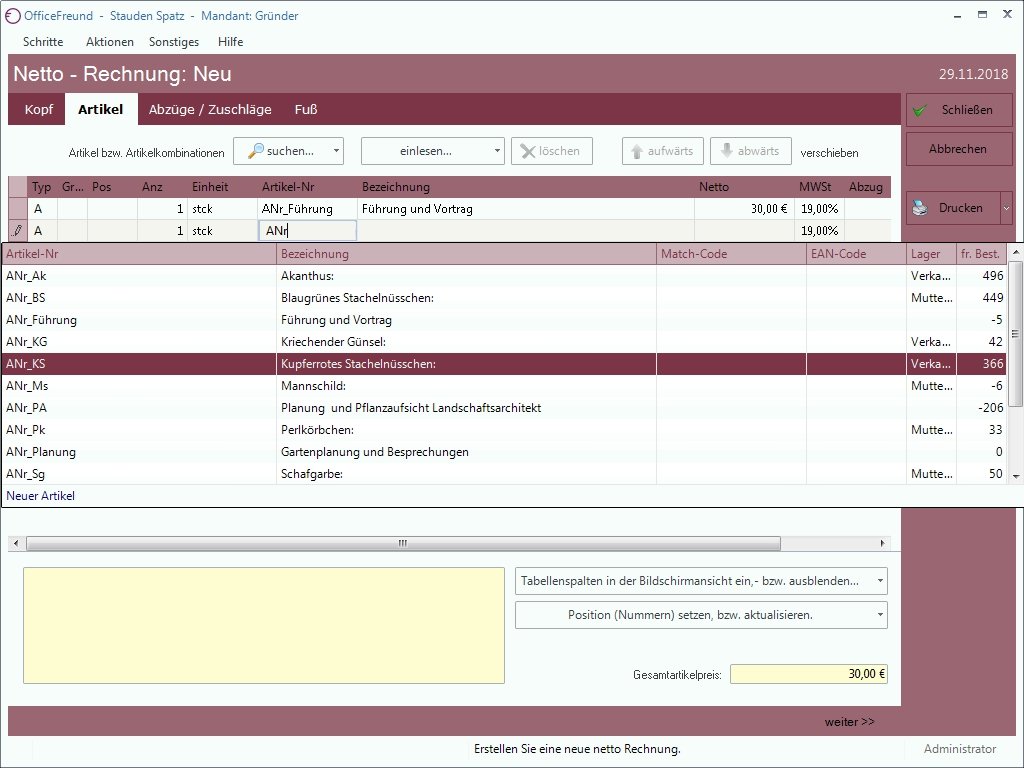Open the einlesen dropdown
The width and height of the screenshot is (1024, 768).
pos(432,151)
